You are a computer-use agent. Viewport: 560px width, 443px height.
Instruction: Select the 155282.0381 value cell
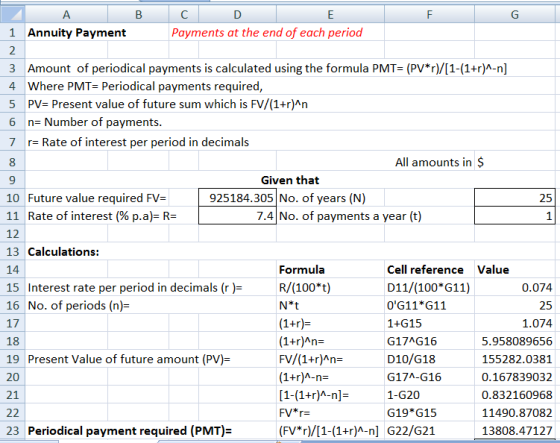(515, 359)
